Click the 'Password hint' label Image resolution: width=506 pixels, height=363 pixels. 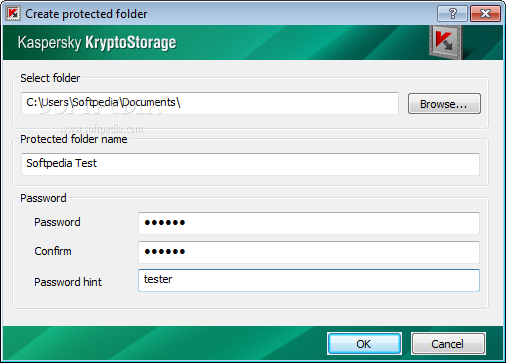pos(68,282)
